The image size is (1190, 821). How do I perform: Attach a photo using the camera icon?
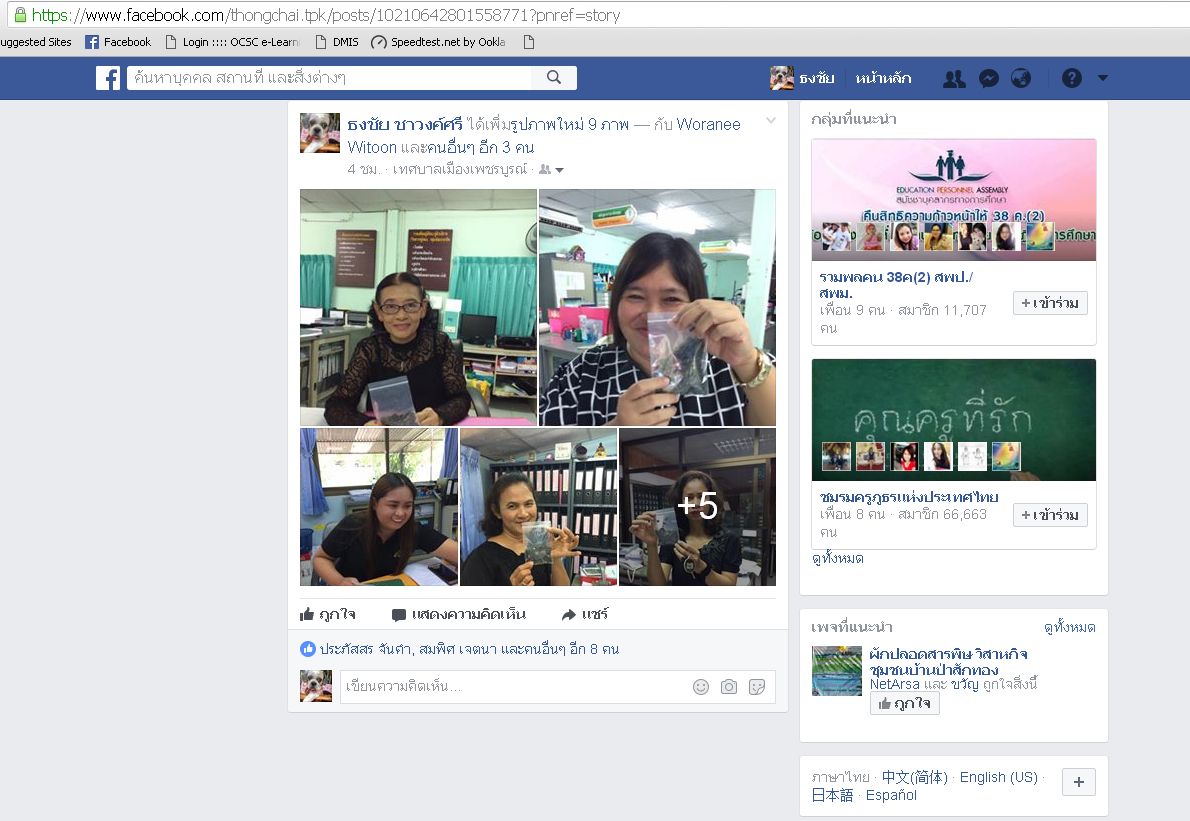click(x=729, y=687)
